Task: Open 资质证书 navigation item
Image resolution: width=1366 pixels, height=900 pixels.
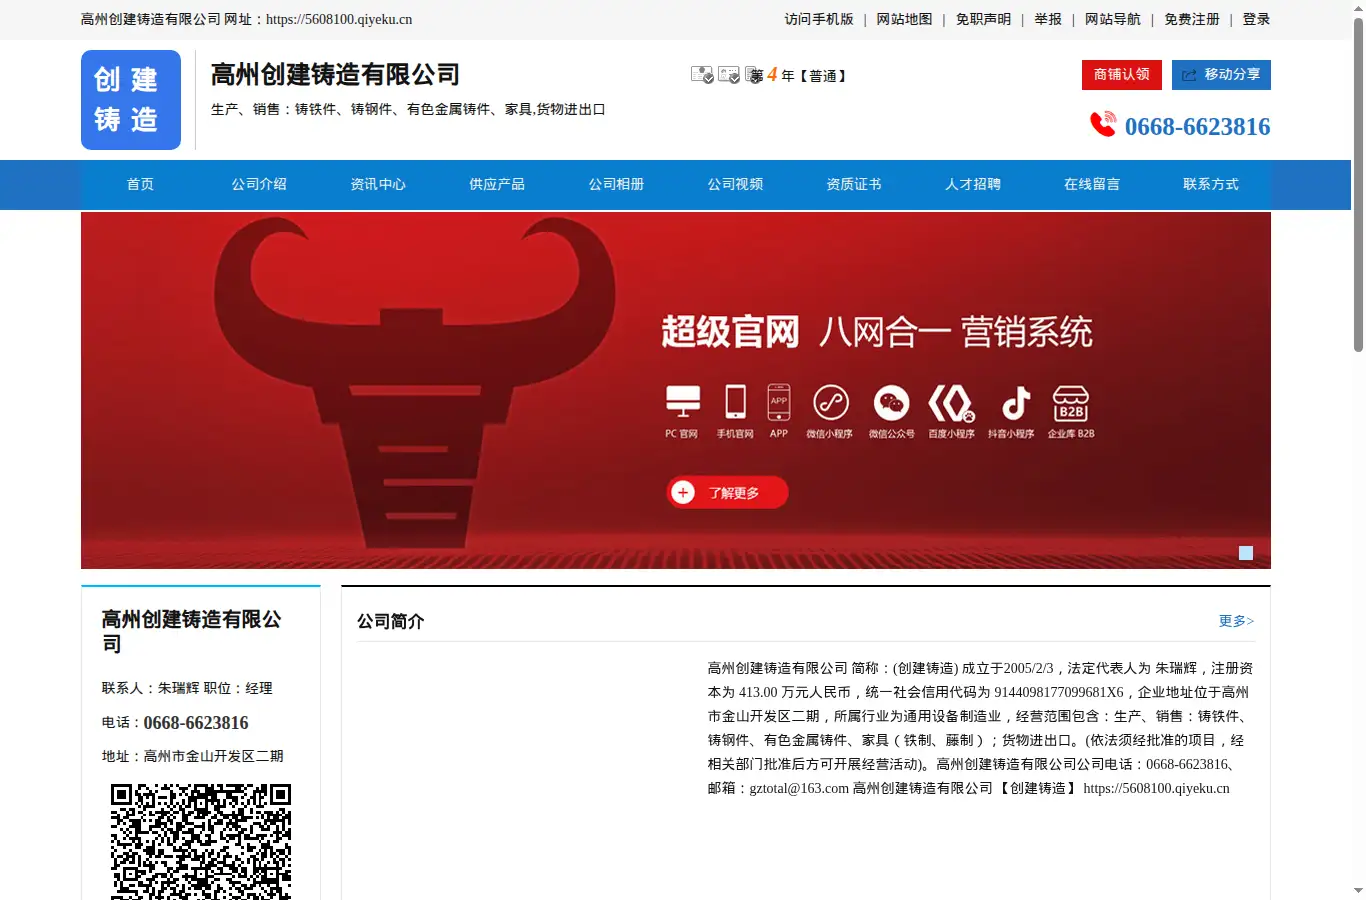Action: point(854,184)
